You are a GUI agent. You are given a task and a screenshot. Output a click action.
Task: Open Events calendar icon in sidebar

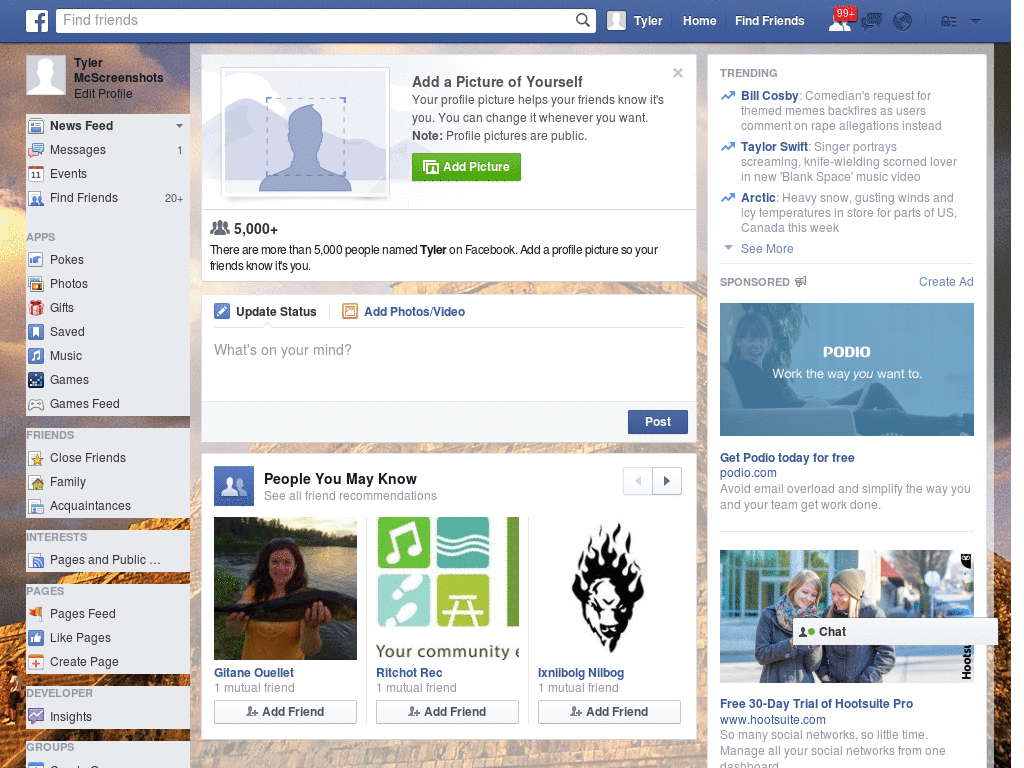(x=36, y=174)
